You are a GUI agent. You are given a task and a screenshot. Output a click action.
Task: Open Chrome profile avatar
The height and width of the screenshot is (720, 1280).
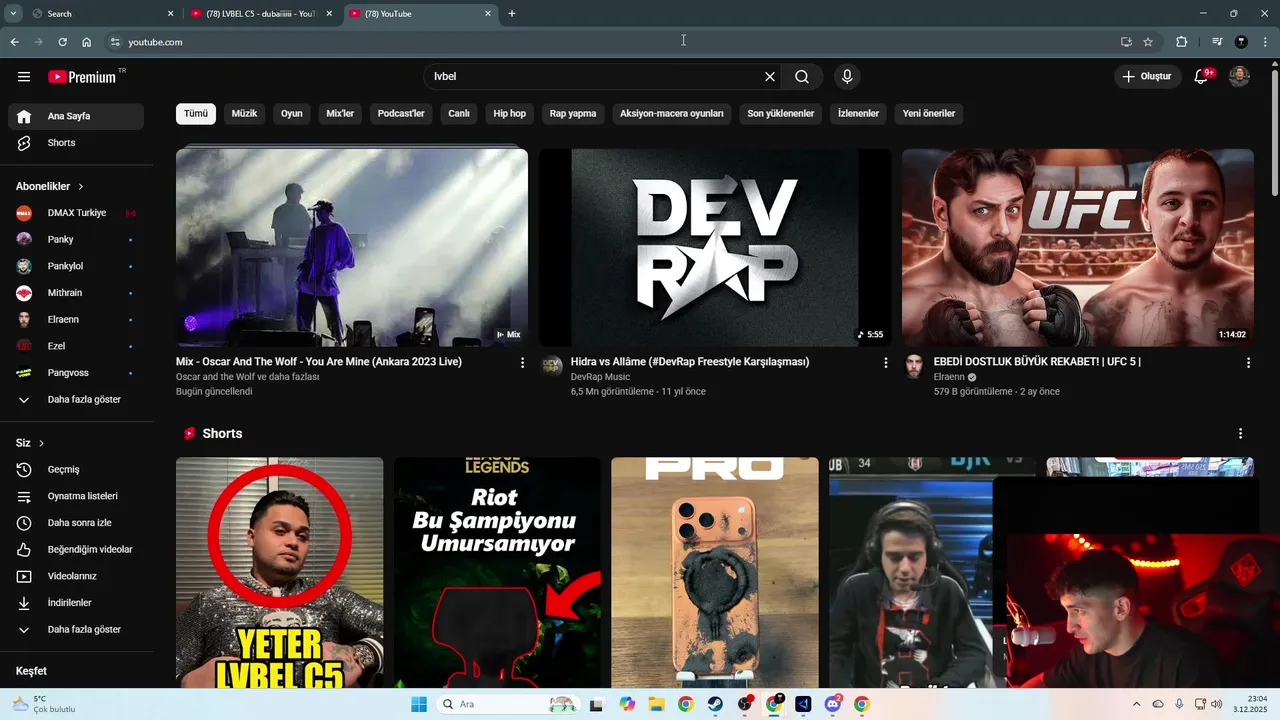click(x=1241, y=42)
